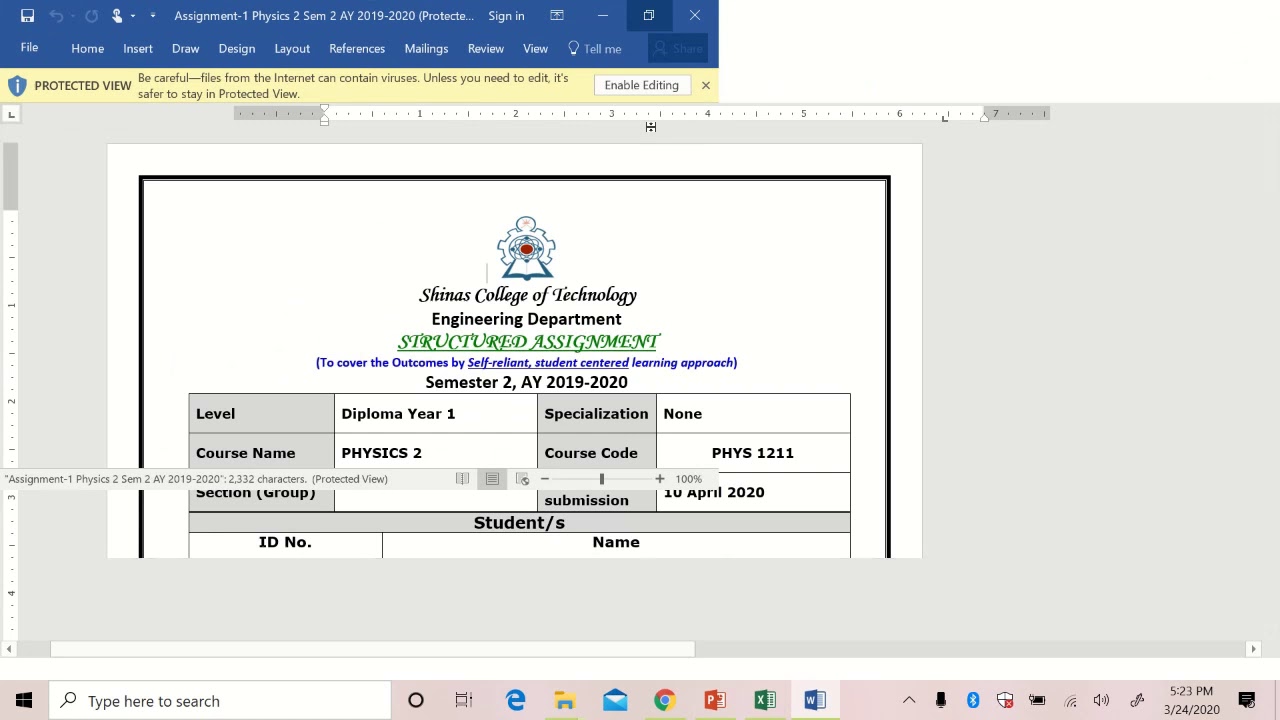
Task: Expand Customize Quick Access Toolbar dropdown
Action: (153, 16)
